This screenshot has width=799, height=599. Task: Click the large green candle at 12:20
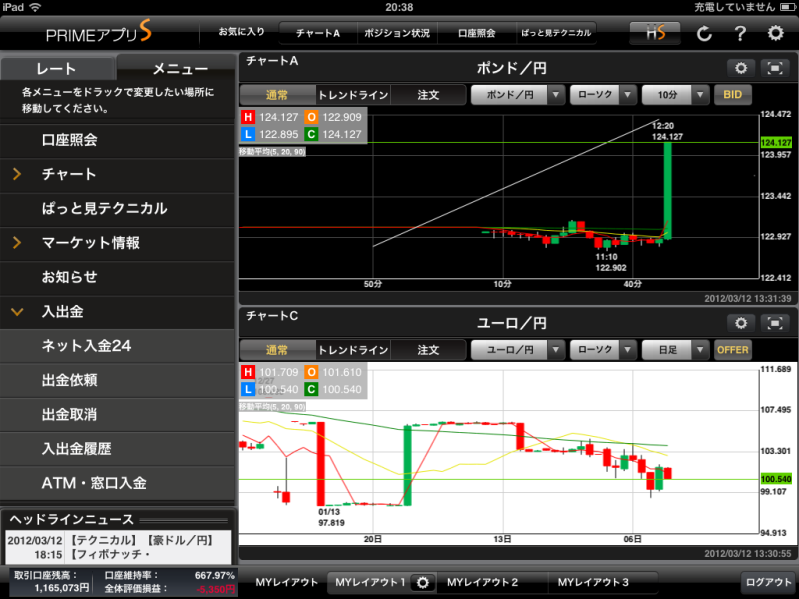point(668,190)
